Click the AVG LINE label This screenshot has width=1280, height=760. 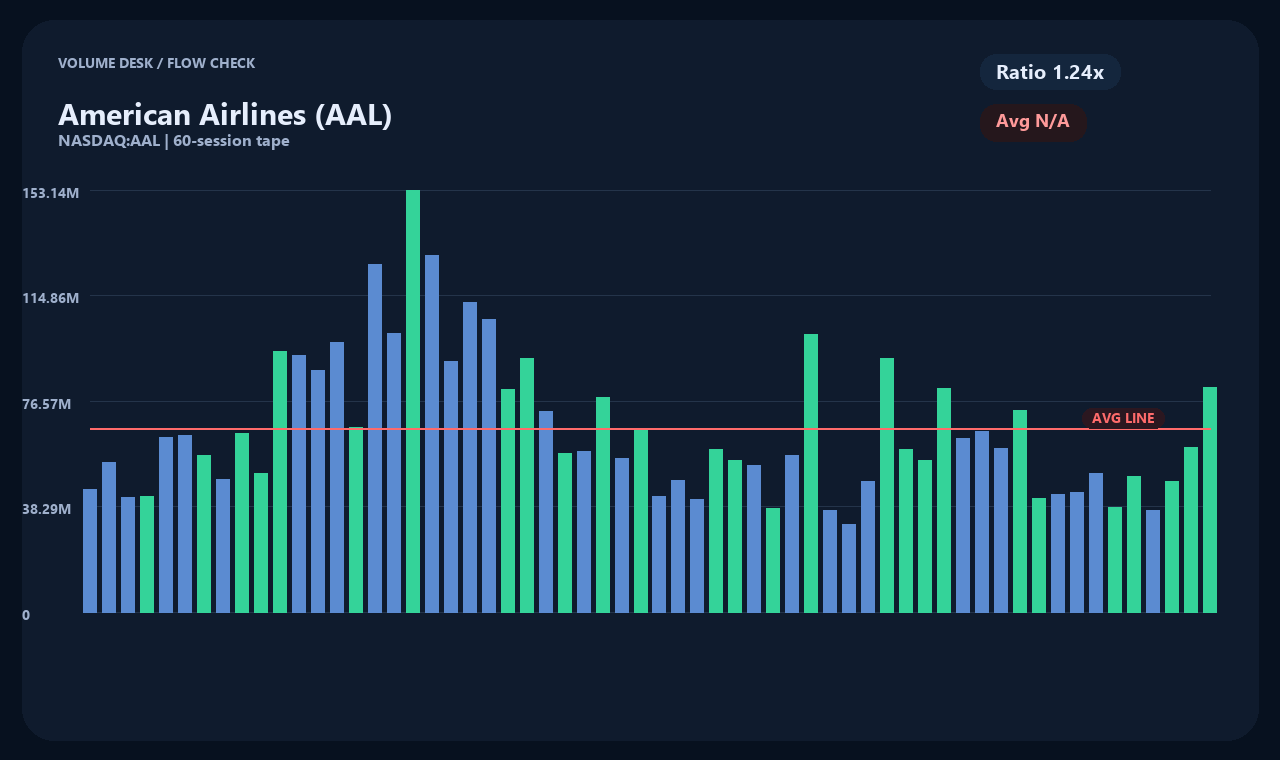(1123, 418)
